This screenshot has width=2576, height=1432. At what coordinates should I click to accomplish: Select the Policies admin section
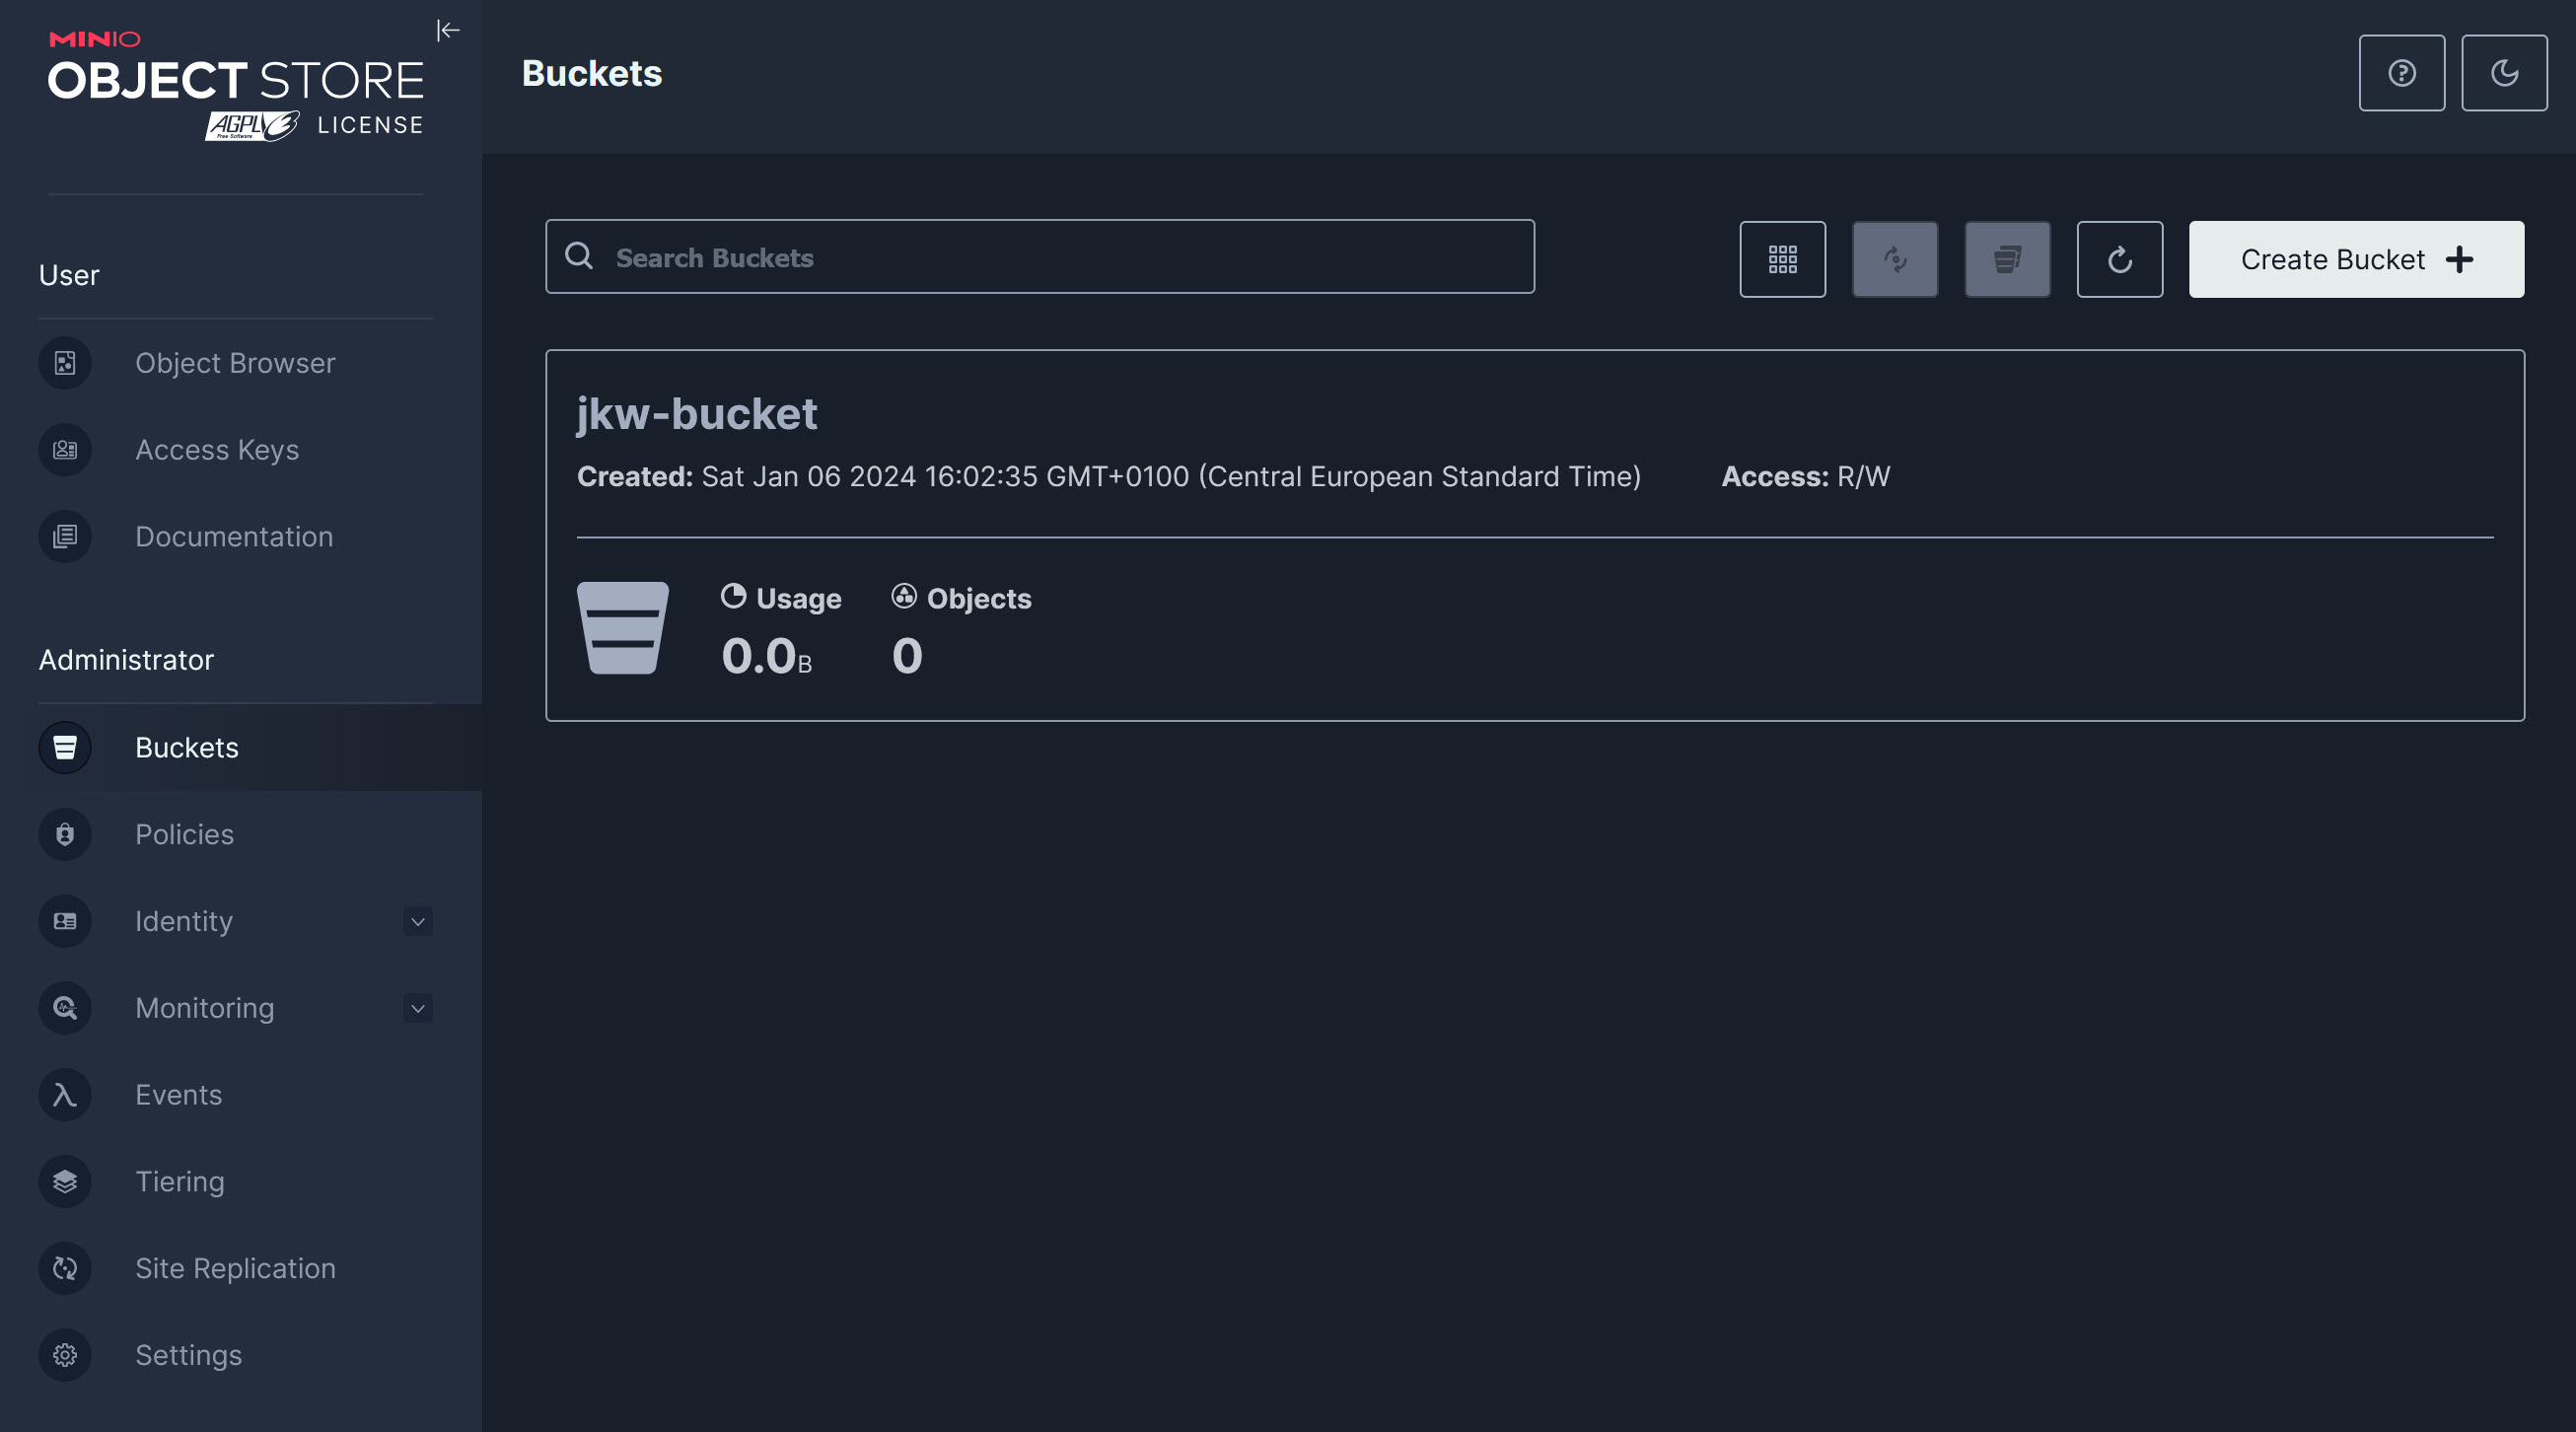pyautogui.click(x=184, y=834)
